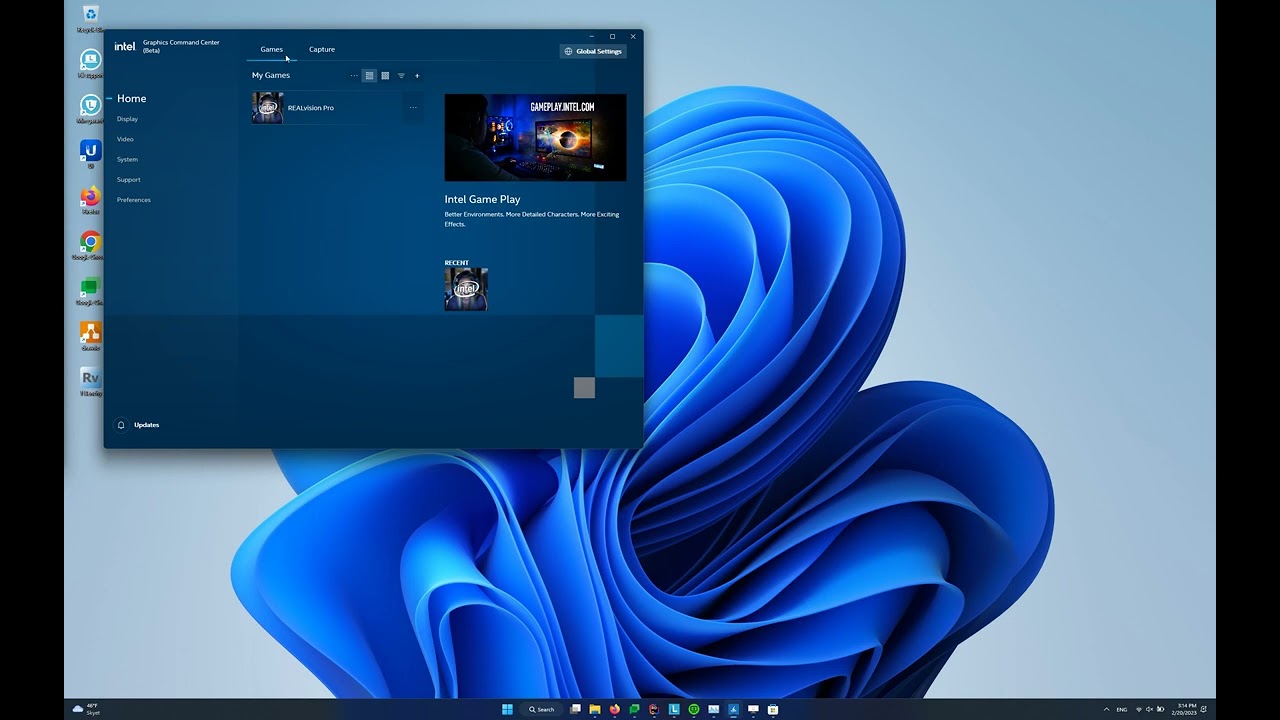Open the Firefox desktop shortcut
1280x720 pixels.
(x=91, y=199)
